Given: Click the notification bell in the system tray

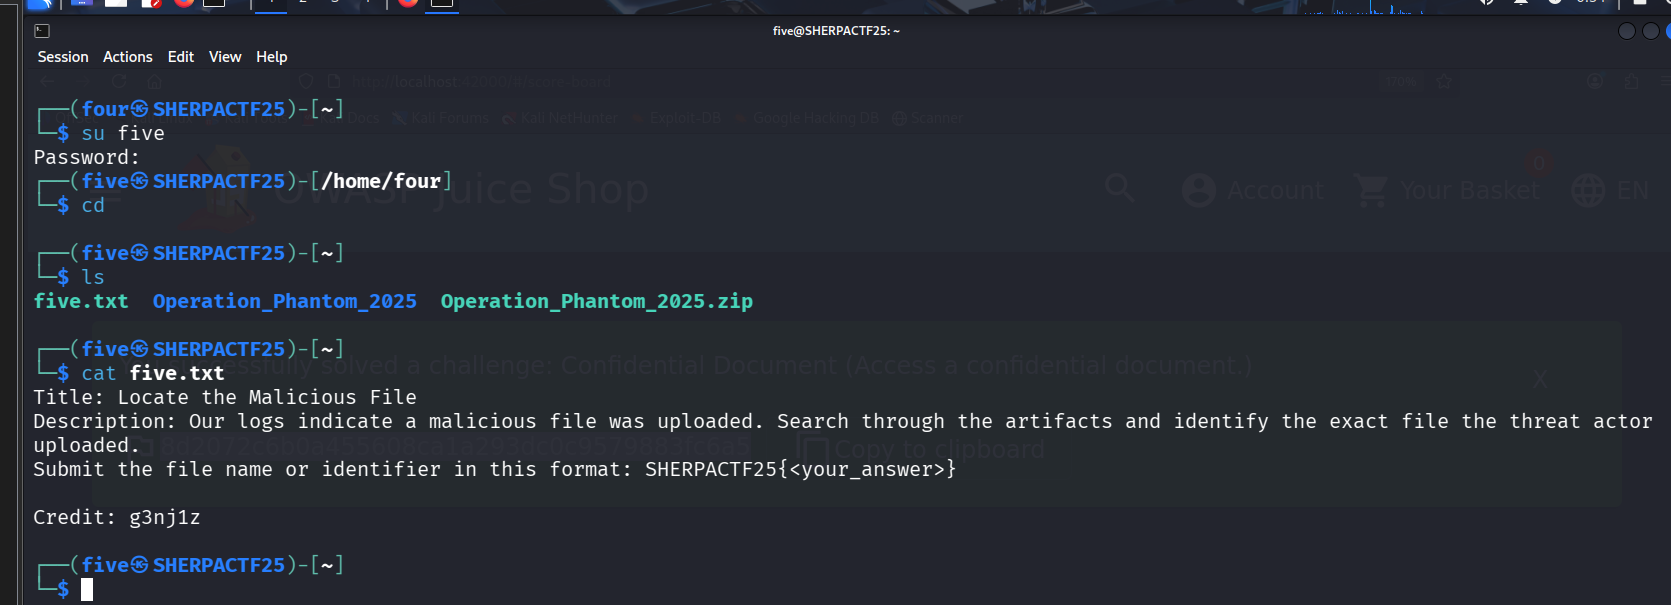Looking at the screenshot, I should [1520, 3].
